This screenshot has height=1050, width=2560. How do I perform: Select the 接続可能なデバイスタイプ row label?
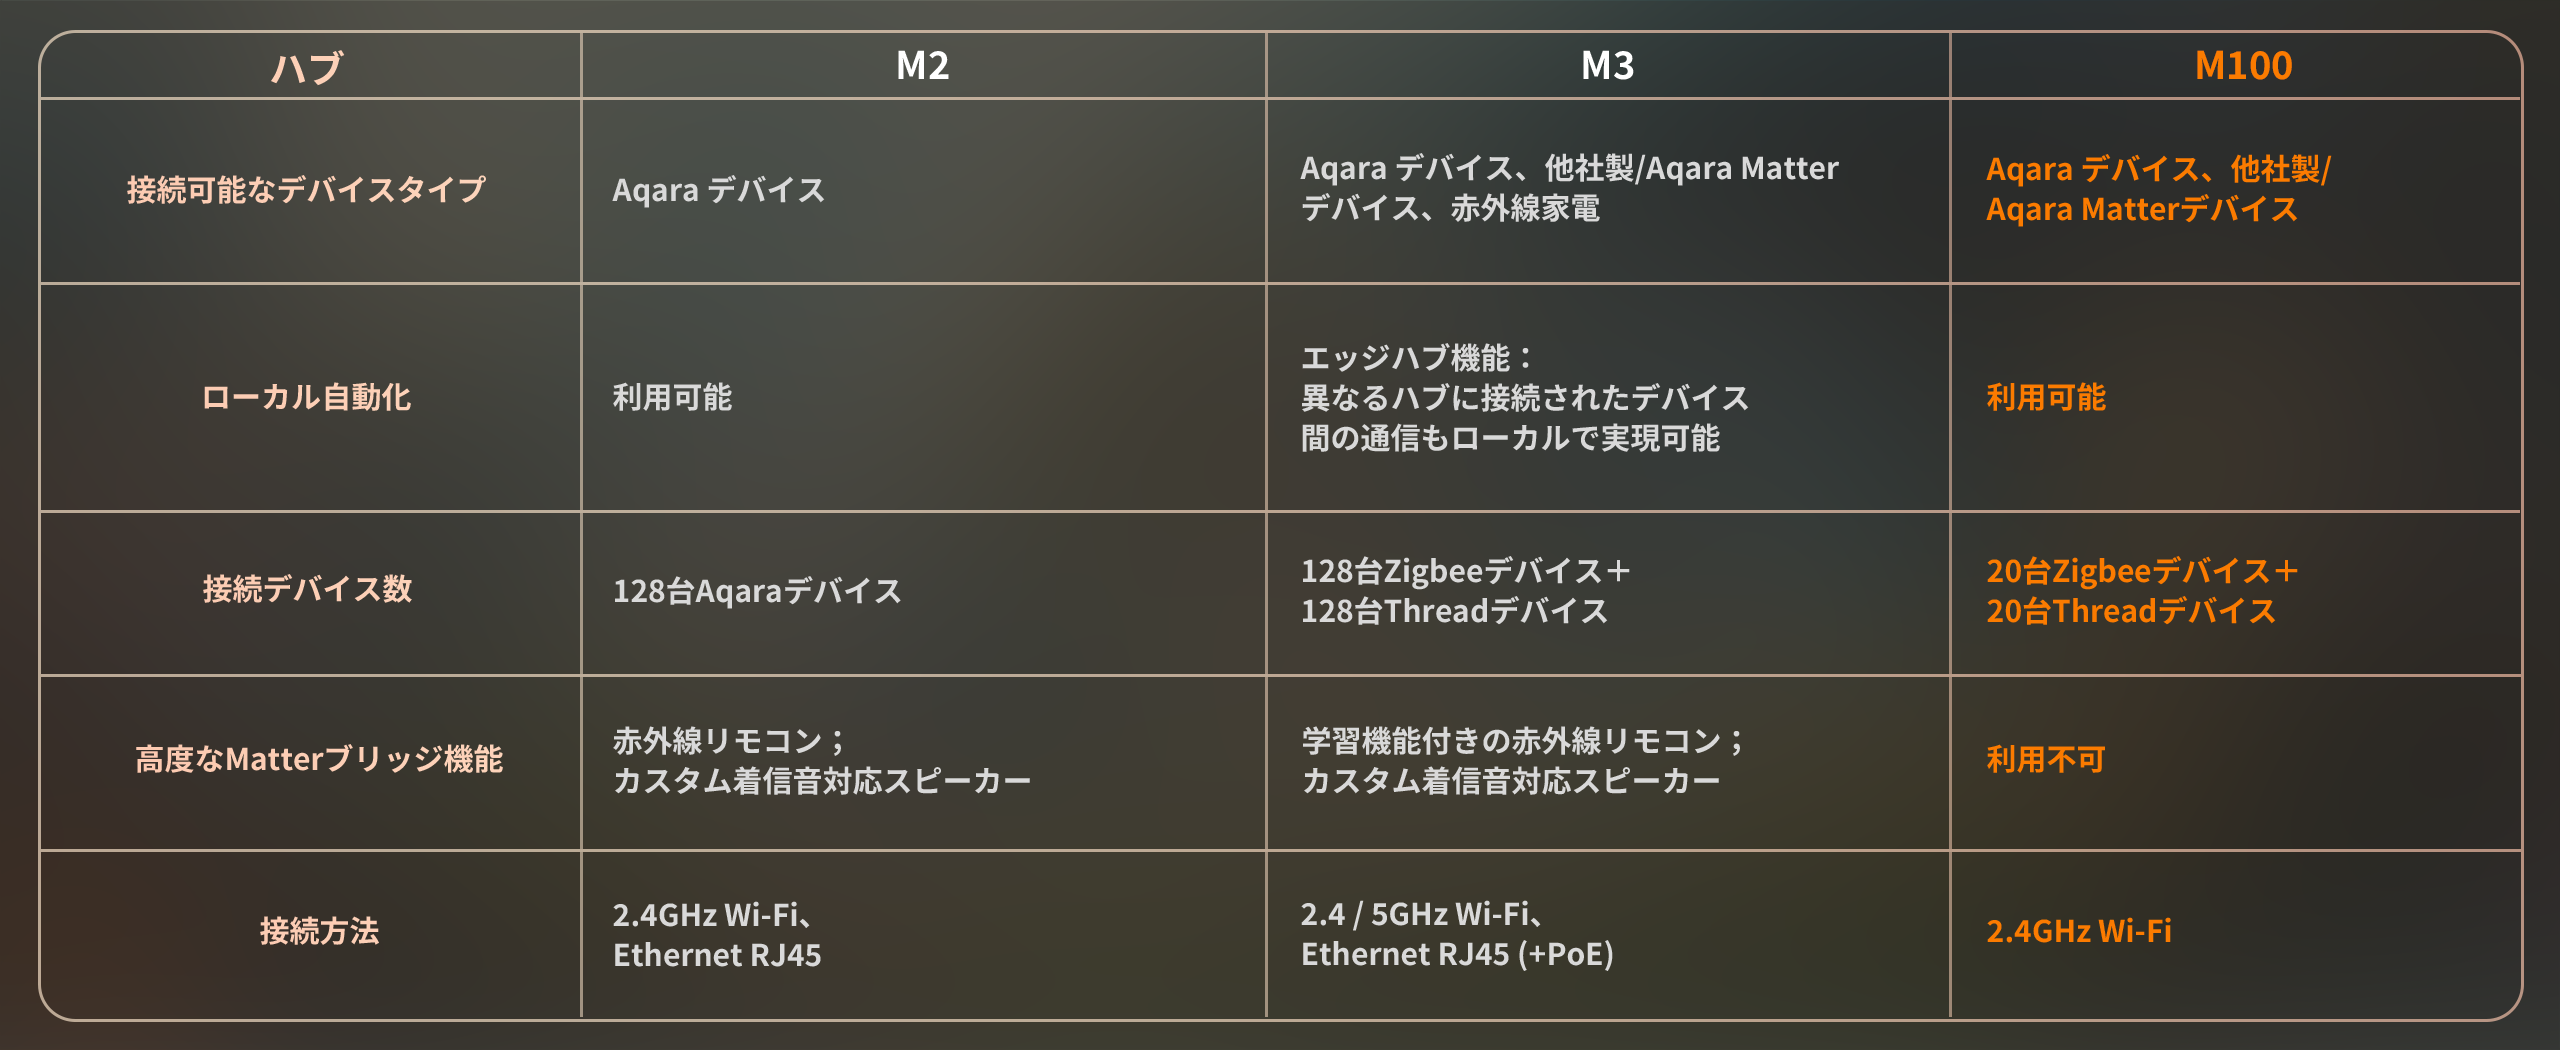pos(307,189)
